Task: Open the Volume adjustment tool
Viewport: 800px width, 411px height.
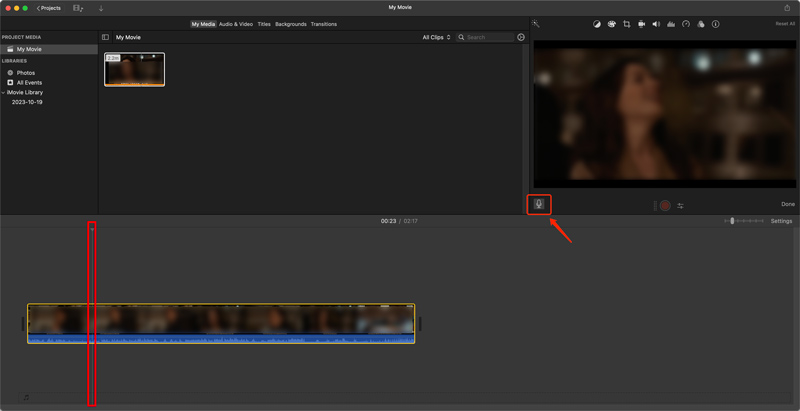Action: (x=656, y=24)
